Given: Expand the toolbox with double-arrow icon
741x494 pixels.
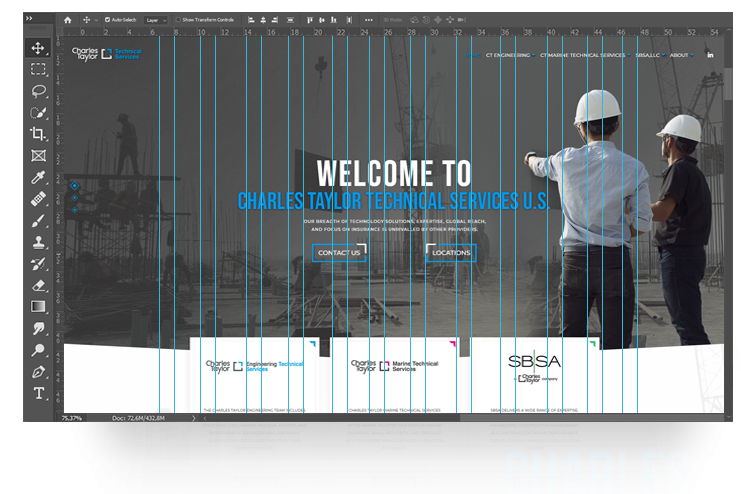Looking at the screenshot, I should point(29,18).
